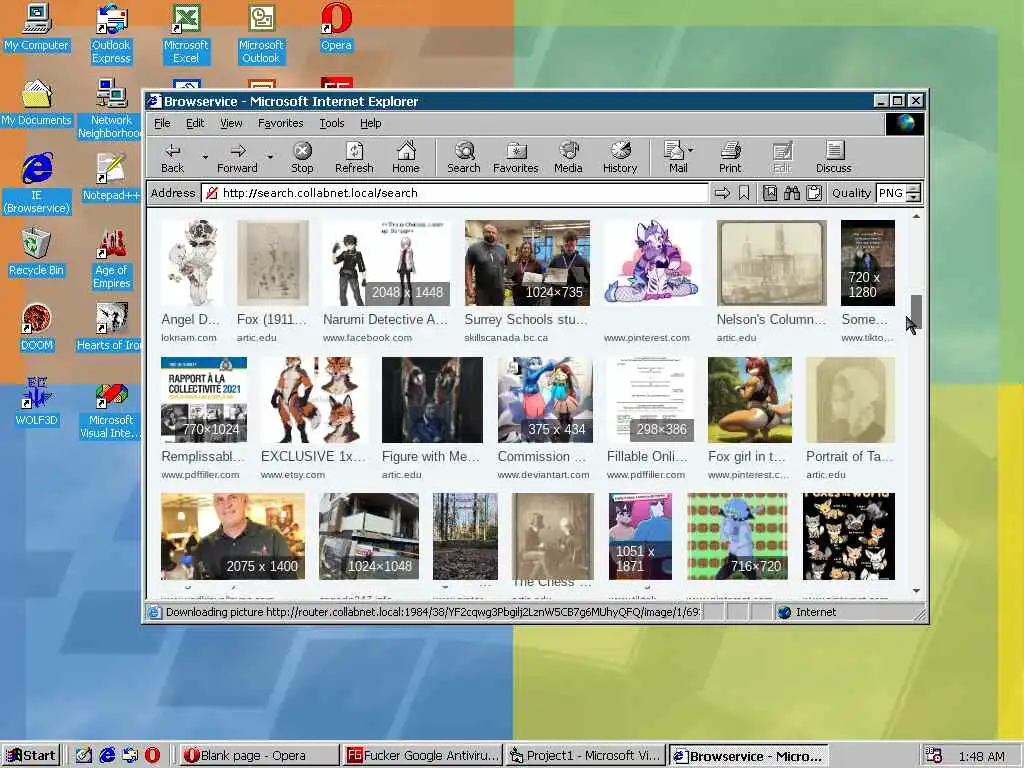The height and width of the screenshot is (768, 1024).
Task: Click the Browservice taskbar button
Action: pyautogui.click(x=749, y=756)
